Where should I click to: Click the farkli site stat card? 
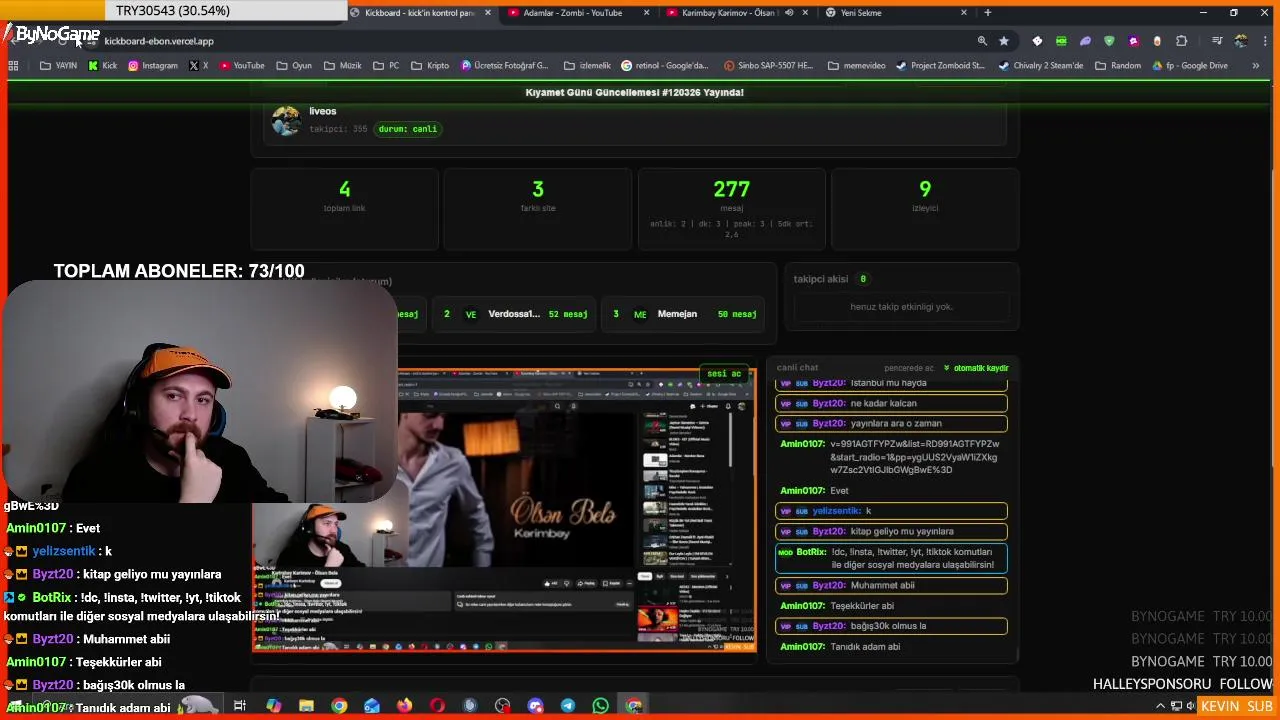pos(538,208)
